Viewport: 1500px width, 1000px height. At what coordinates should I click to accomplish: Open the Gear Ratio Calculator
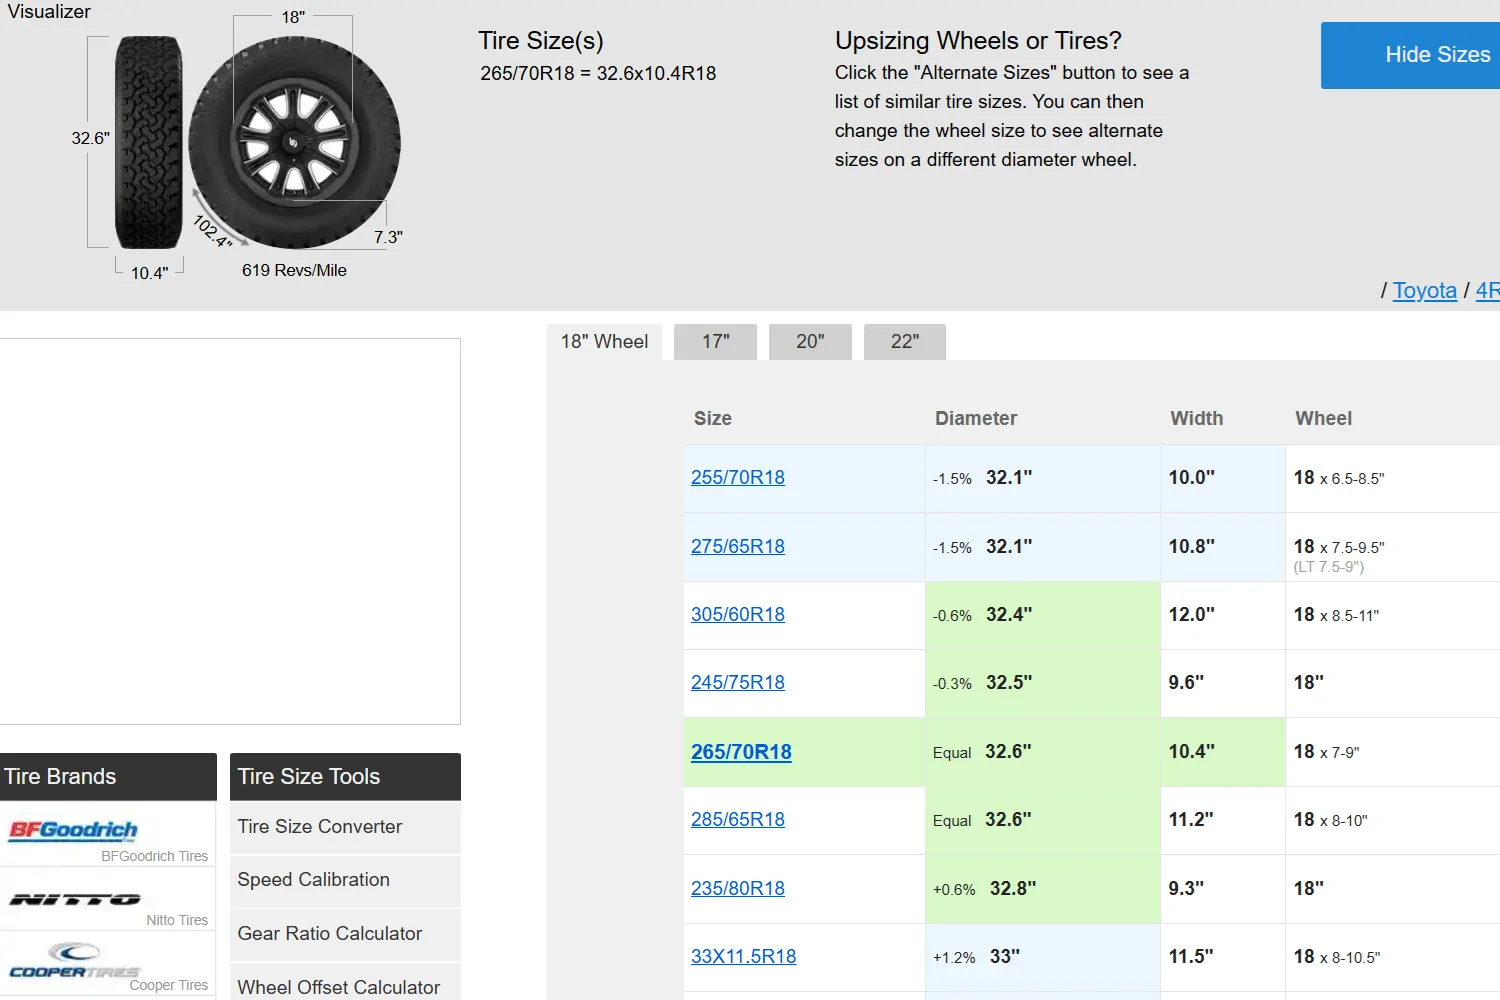click(330, 934)
